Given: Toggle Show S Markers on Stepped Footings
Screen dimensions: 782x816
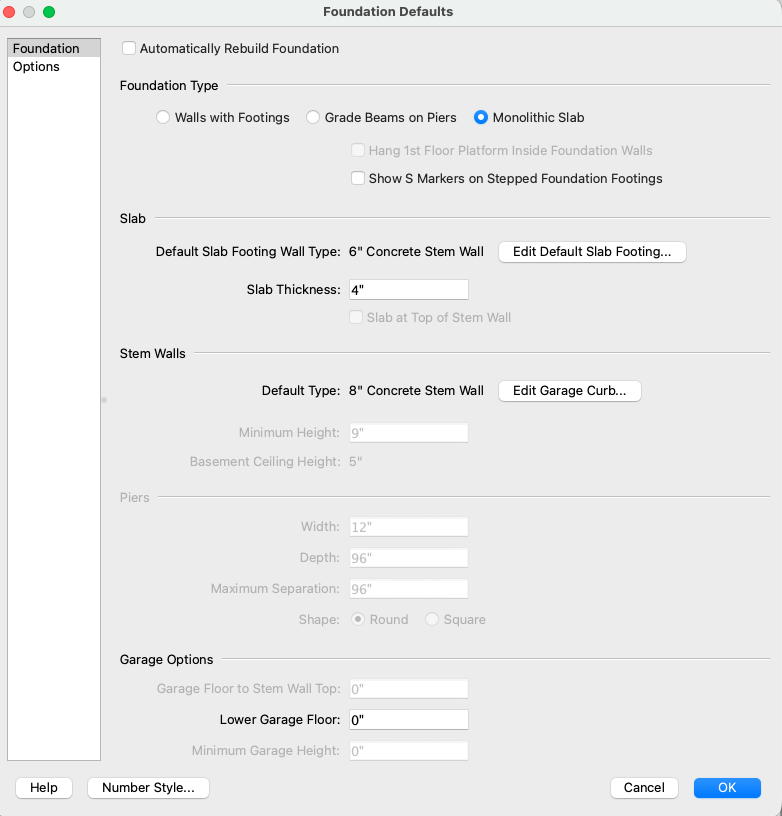Looking at the screenshot, I should [358, 179].
